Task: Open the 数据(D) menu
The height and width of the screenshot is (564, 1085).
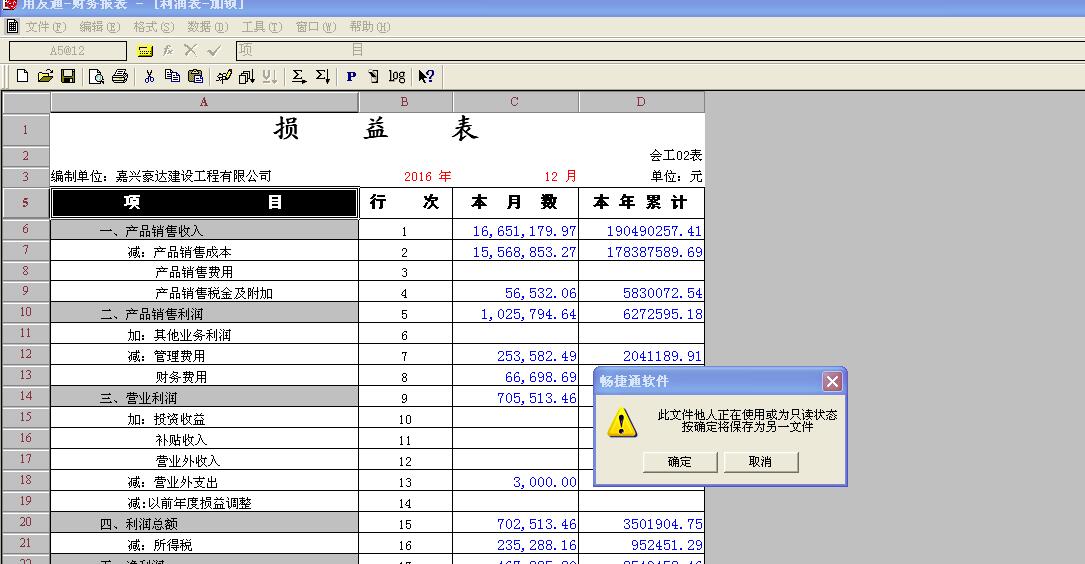Action: coord(208,26)
